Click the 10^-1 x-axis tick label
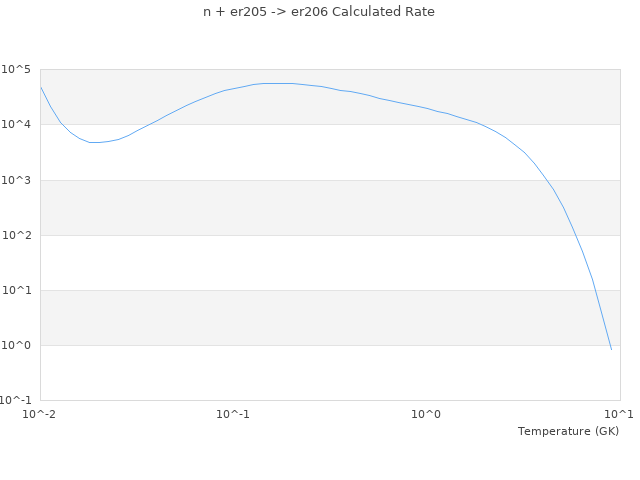The image size is (640, 480). pyautogui.click(x=233, y=414)
